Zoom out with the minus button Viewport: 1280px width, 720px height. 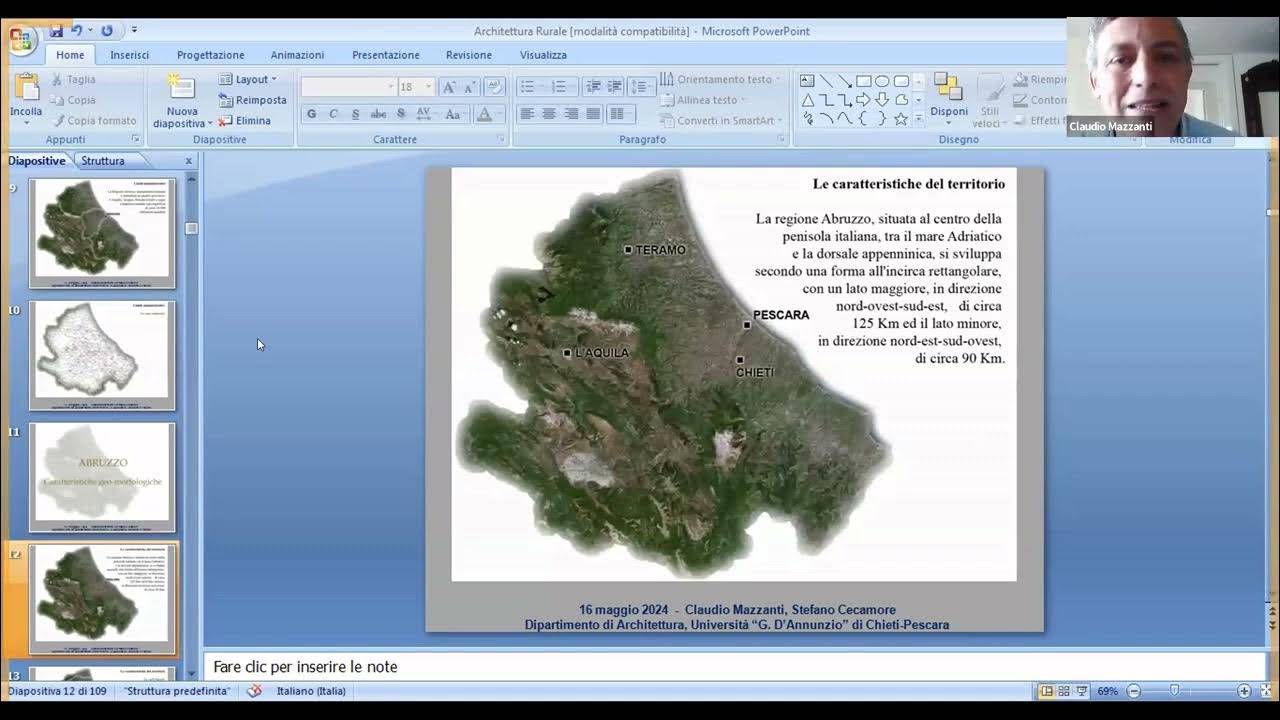(x=1134, y=691)
